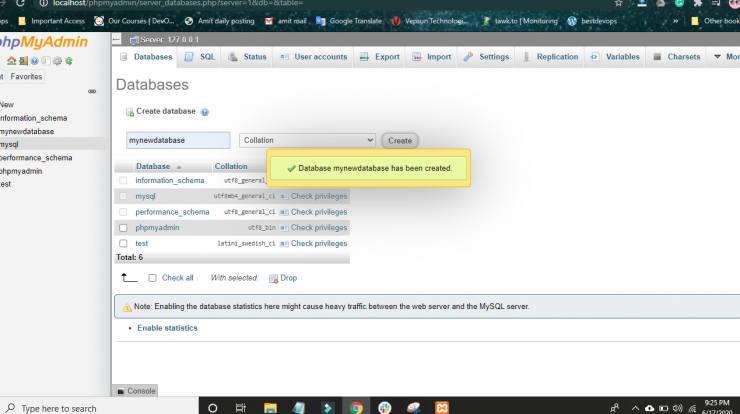Screen dimensions: 740x414
Task: Reload the navigation panel
Action: 69,61
